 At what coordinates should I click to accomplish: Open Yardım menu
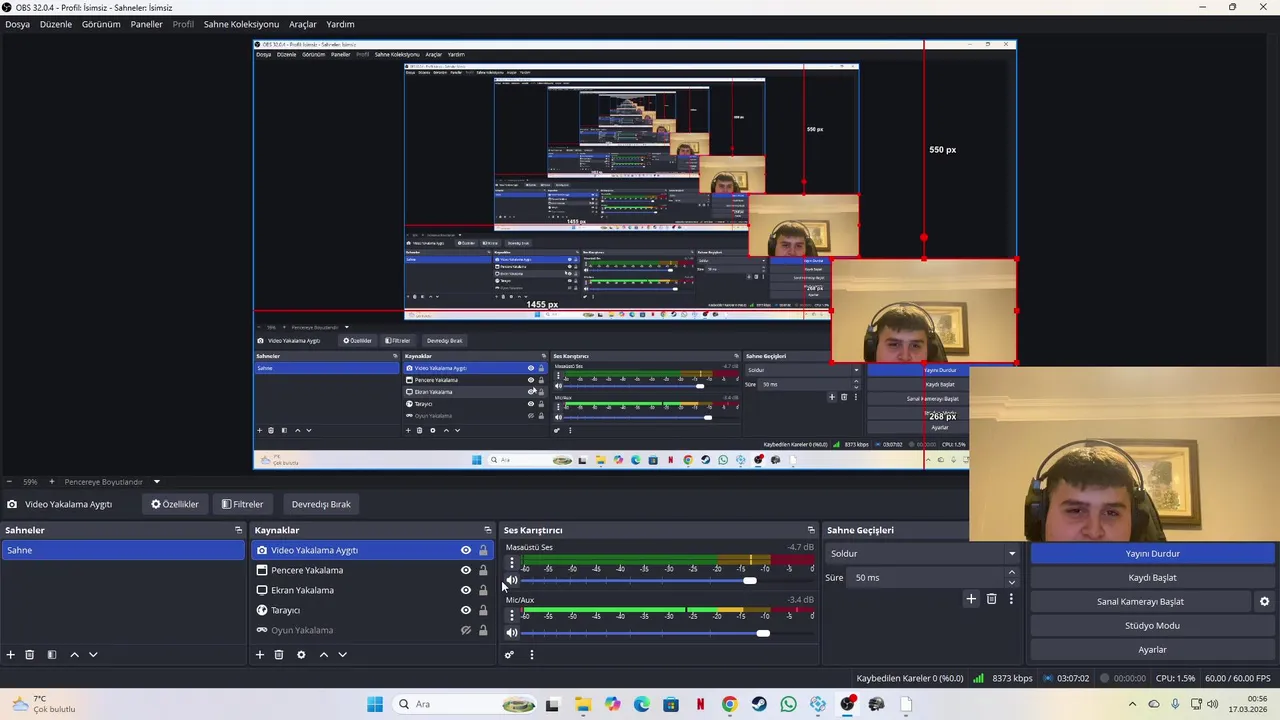(340, 24)
